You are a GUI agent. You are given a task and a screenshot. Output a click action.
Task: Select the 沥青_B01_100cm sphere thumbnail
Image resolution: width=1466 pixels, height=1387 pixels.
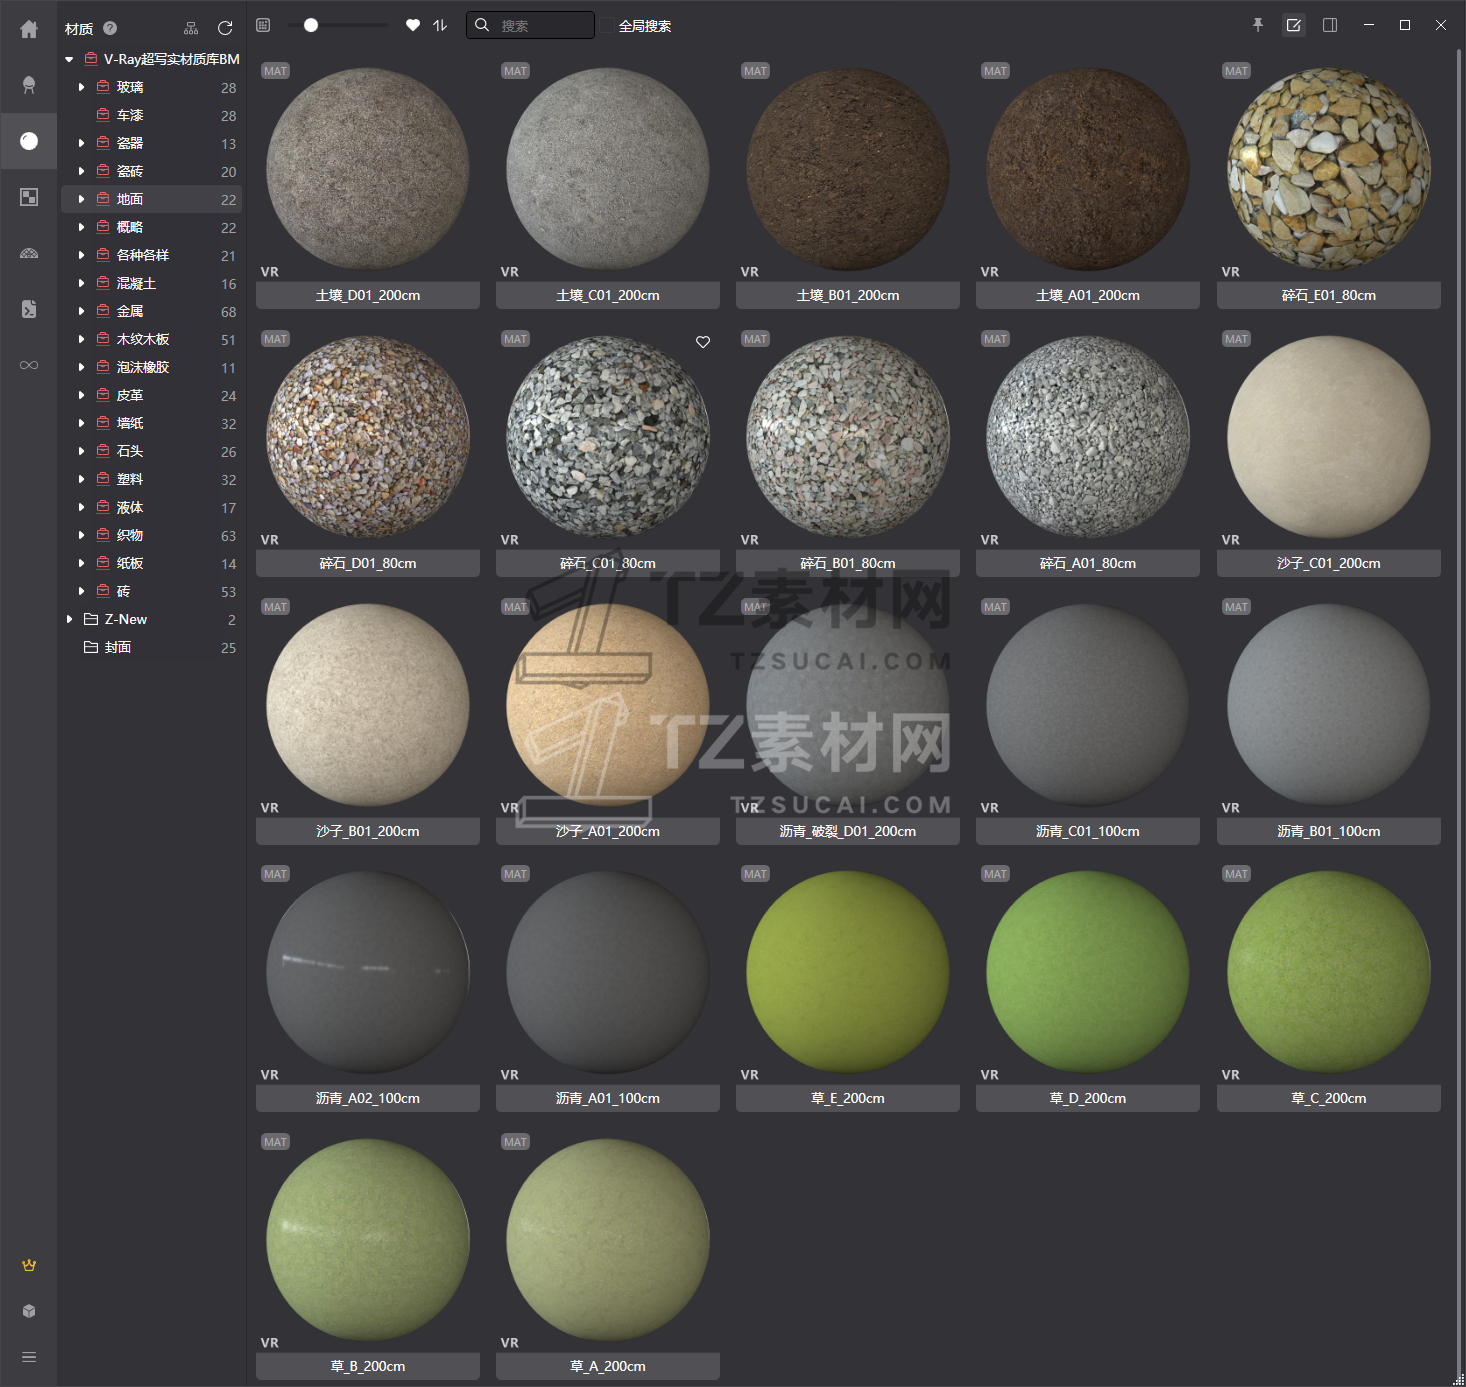[1329, 704]
